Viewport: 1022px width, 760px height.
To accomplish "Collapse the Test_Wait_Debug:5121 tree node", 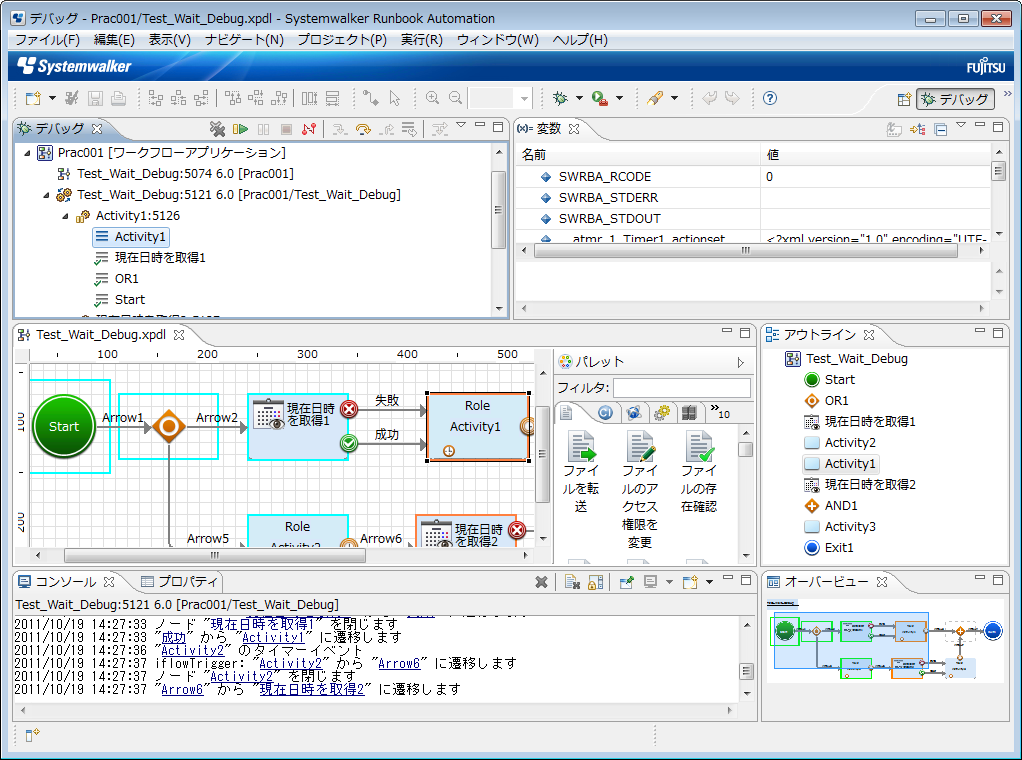I will tap(46, 195).
